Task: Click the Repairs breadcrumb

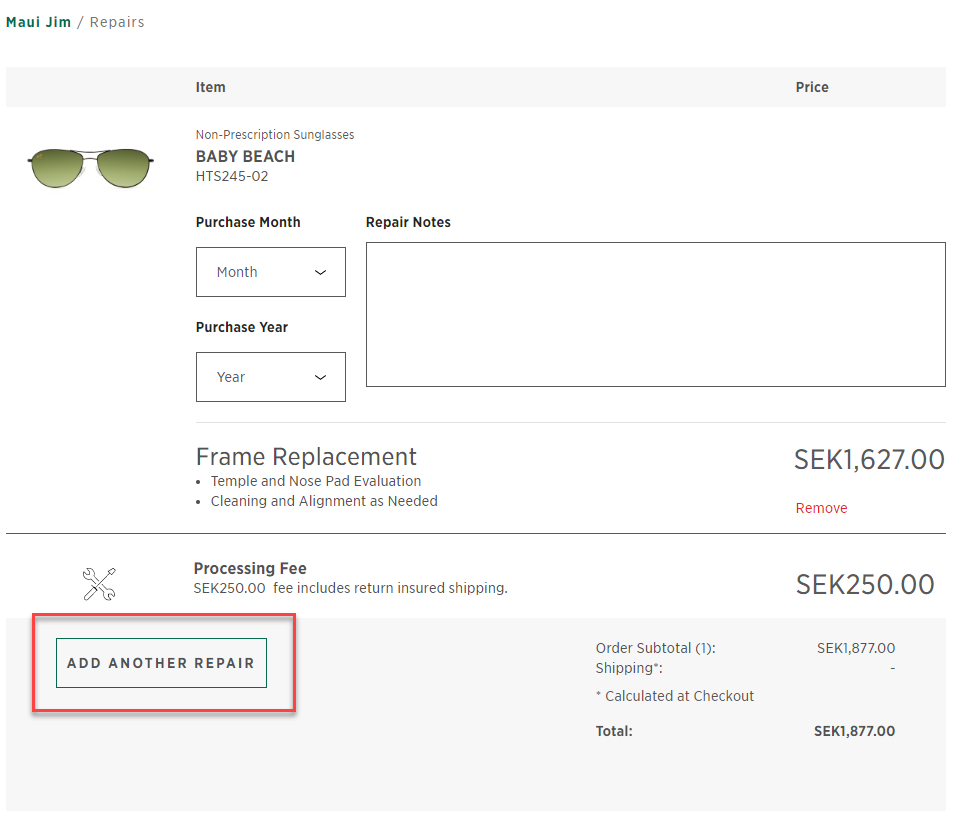Action: coord(117,22)
